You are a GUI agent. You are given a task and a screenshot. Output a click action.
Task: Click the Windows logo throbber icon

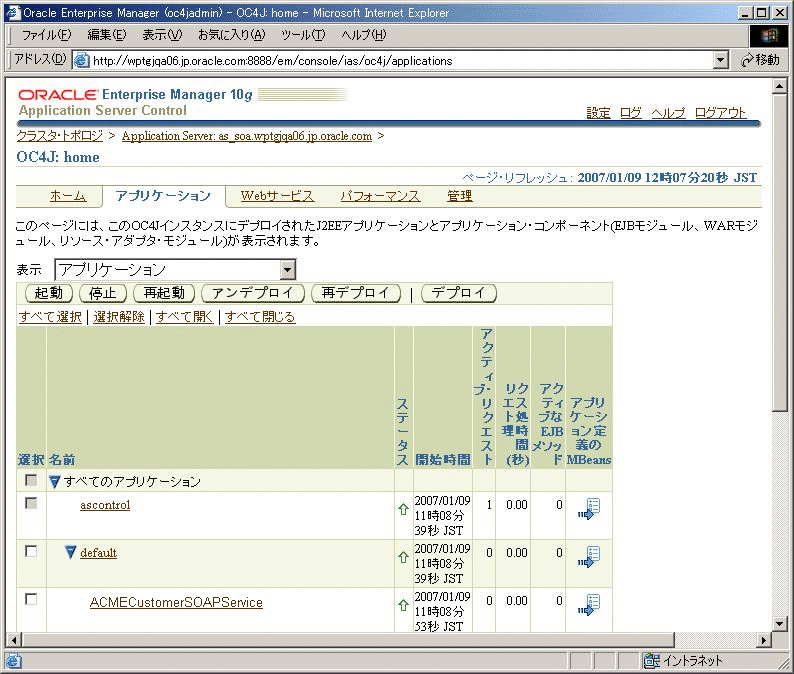coord(769,35)
